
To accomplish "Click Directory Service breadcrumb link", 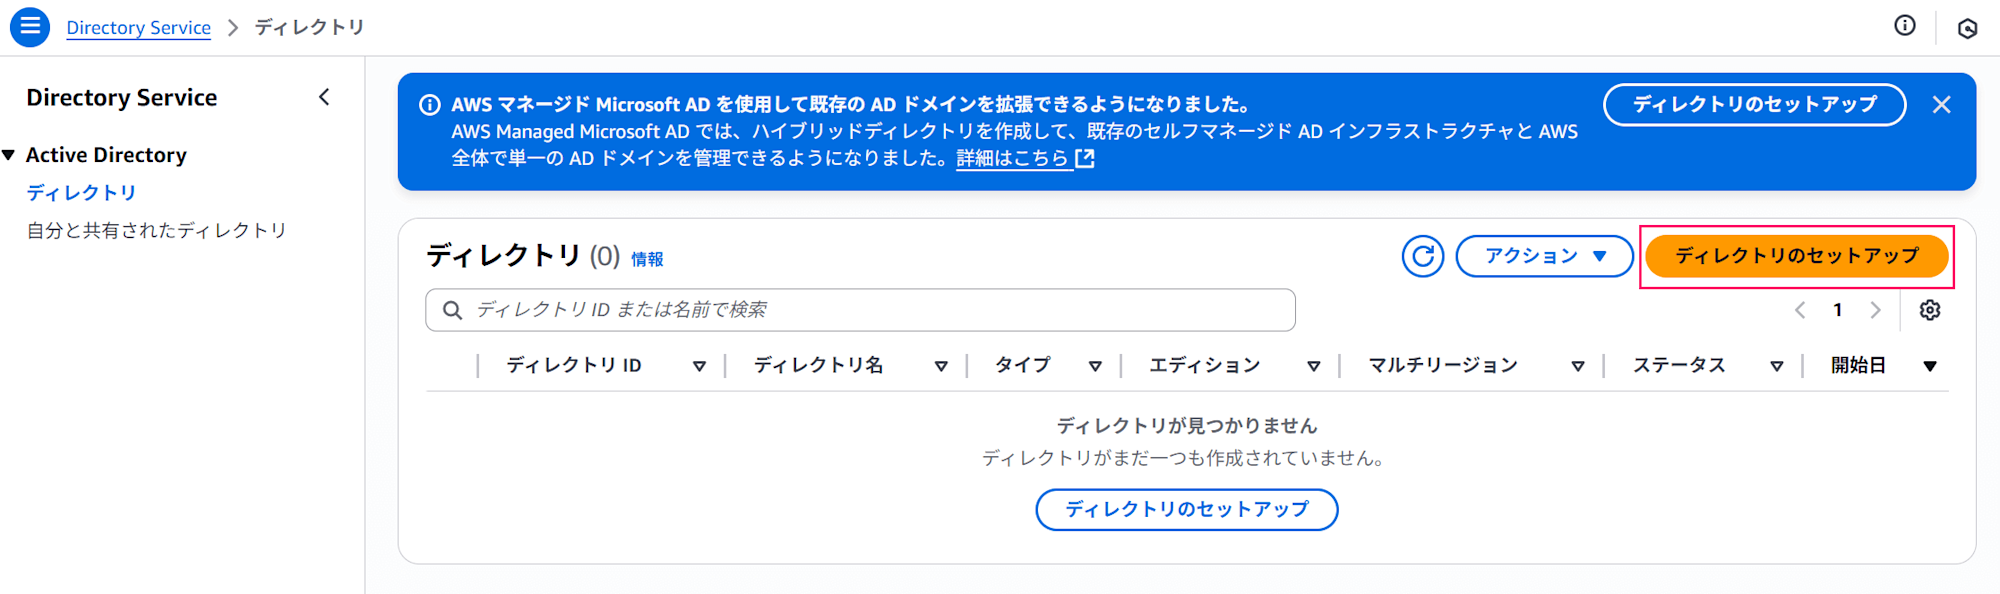I will 138,27.
